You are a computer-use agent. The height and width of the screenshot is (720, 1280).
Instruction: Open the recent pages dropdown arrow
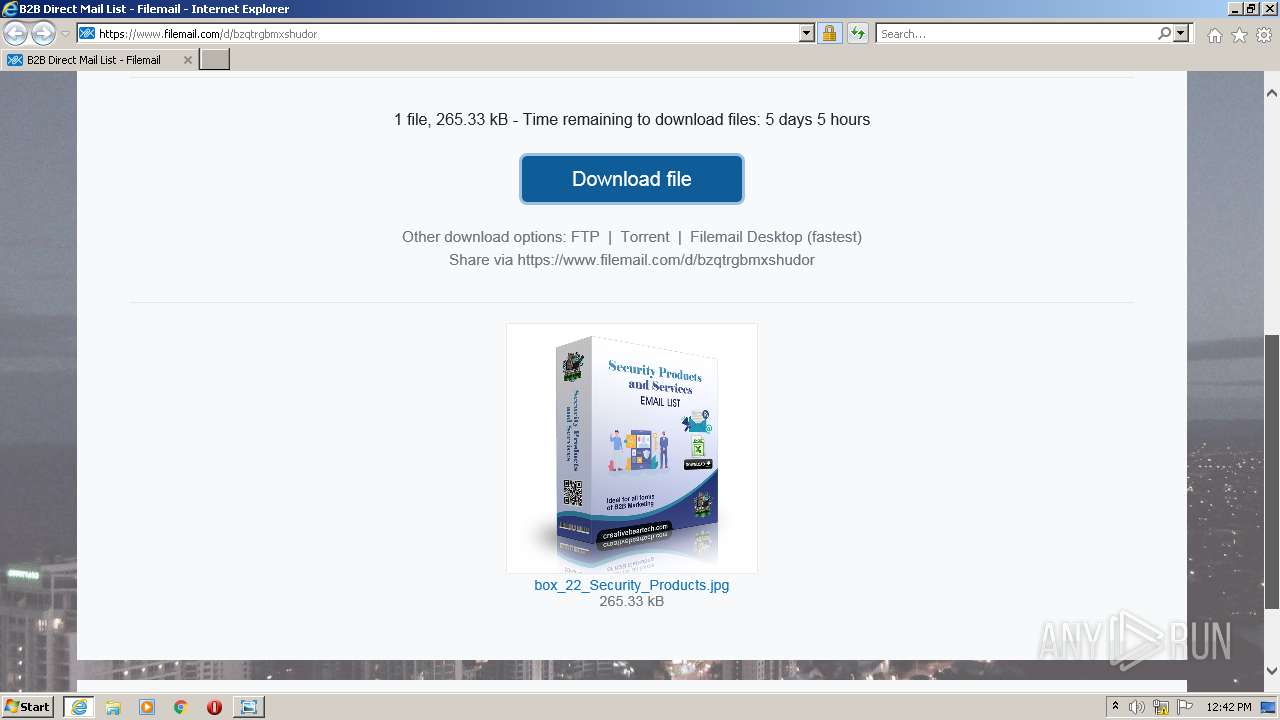[x=66, y=34]
